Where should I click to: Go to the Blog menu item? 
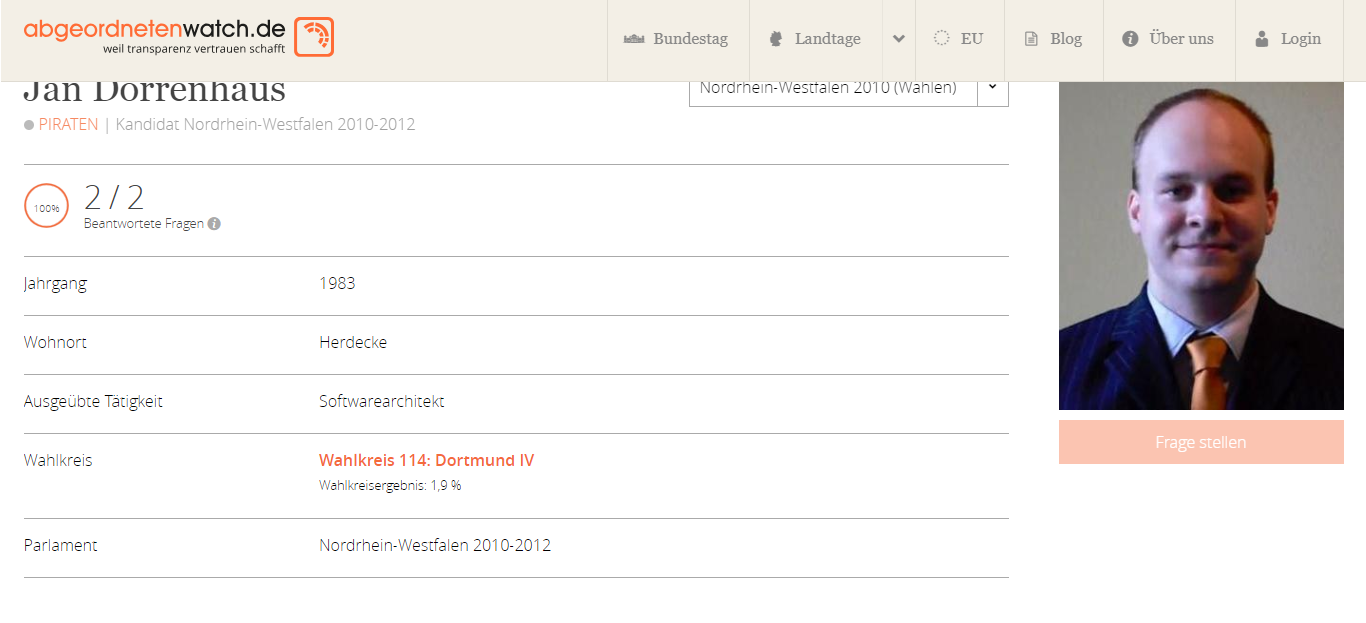tap(1054, 40)
